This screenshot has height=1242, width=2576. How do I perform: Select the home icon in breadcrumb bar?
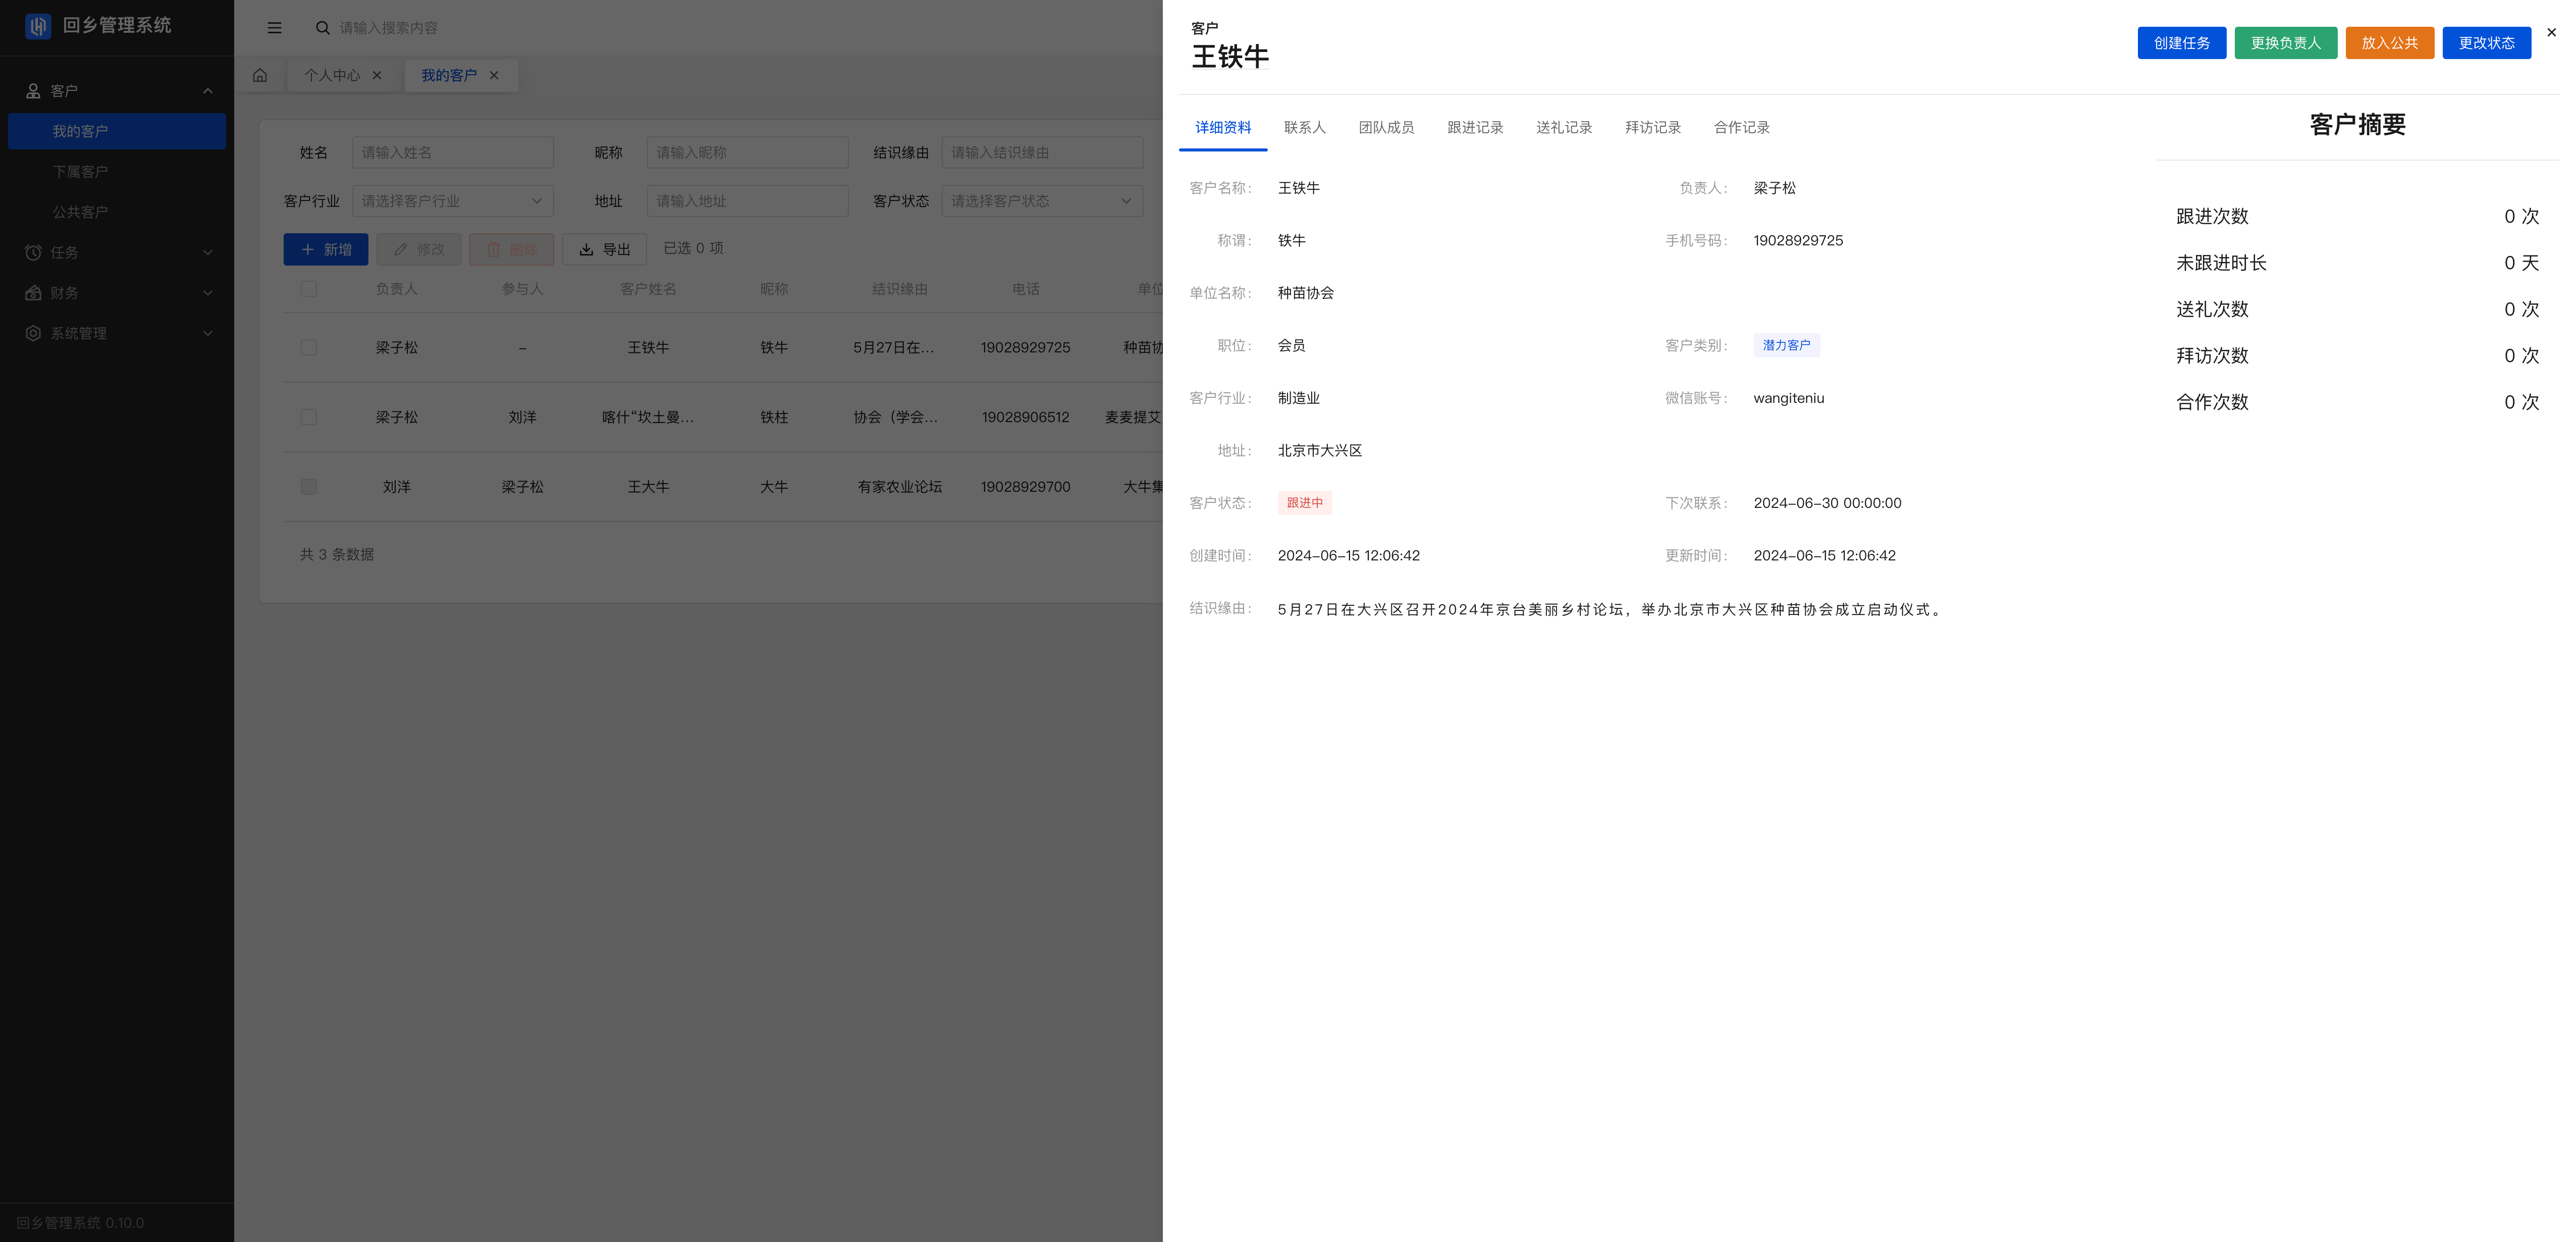click(x=259, y=74)
